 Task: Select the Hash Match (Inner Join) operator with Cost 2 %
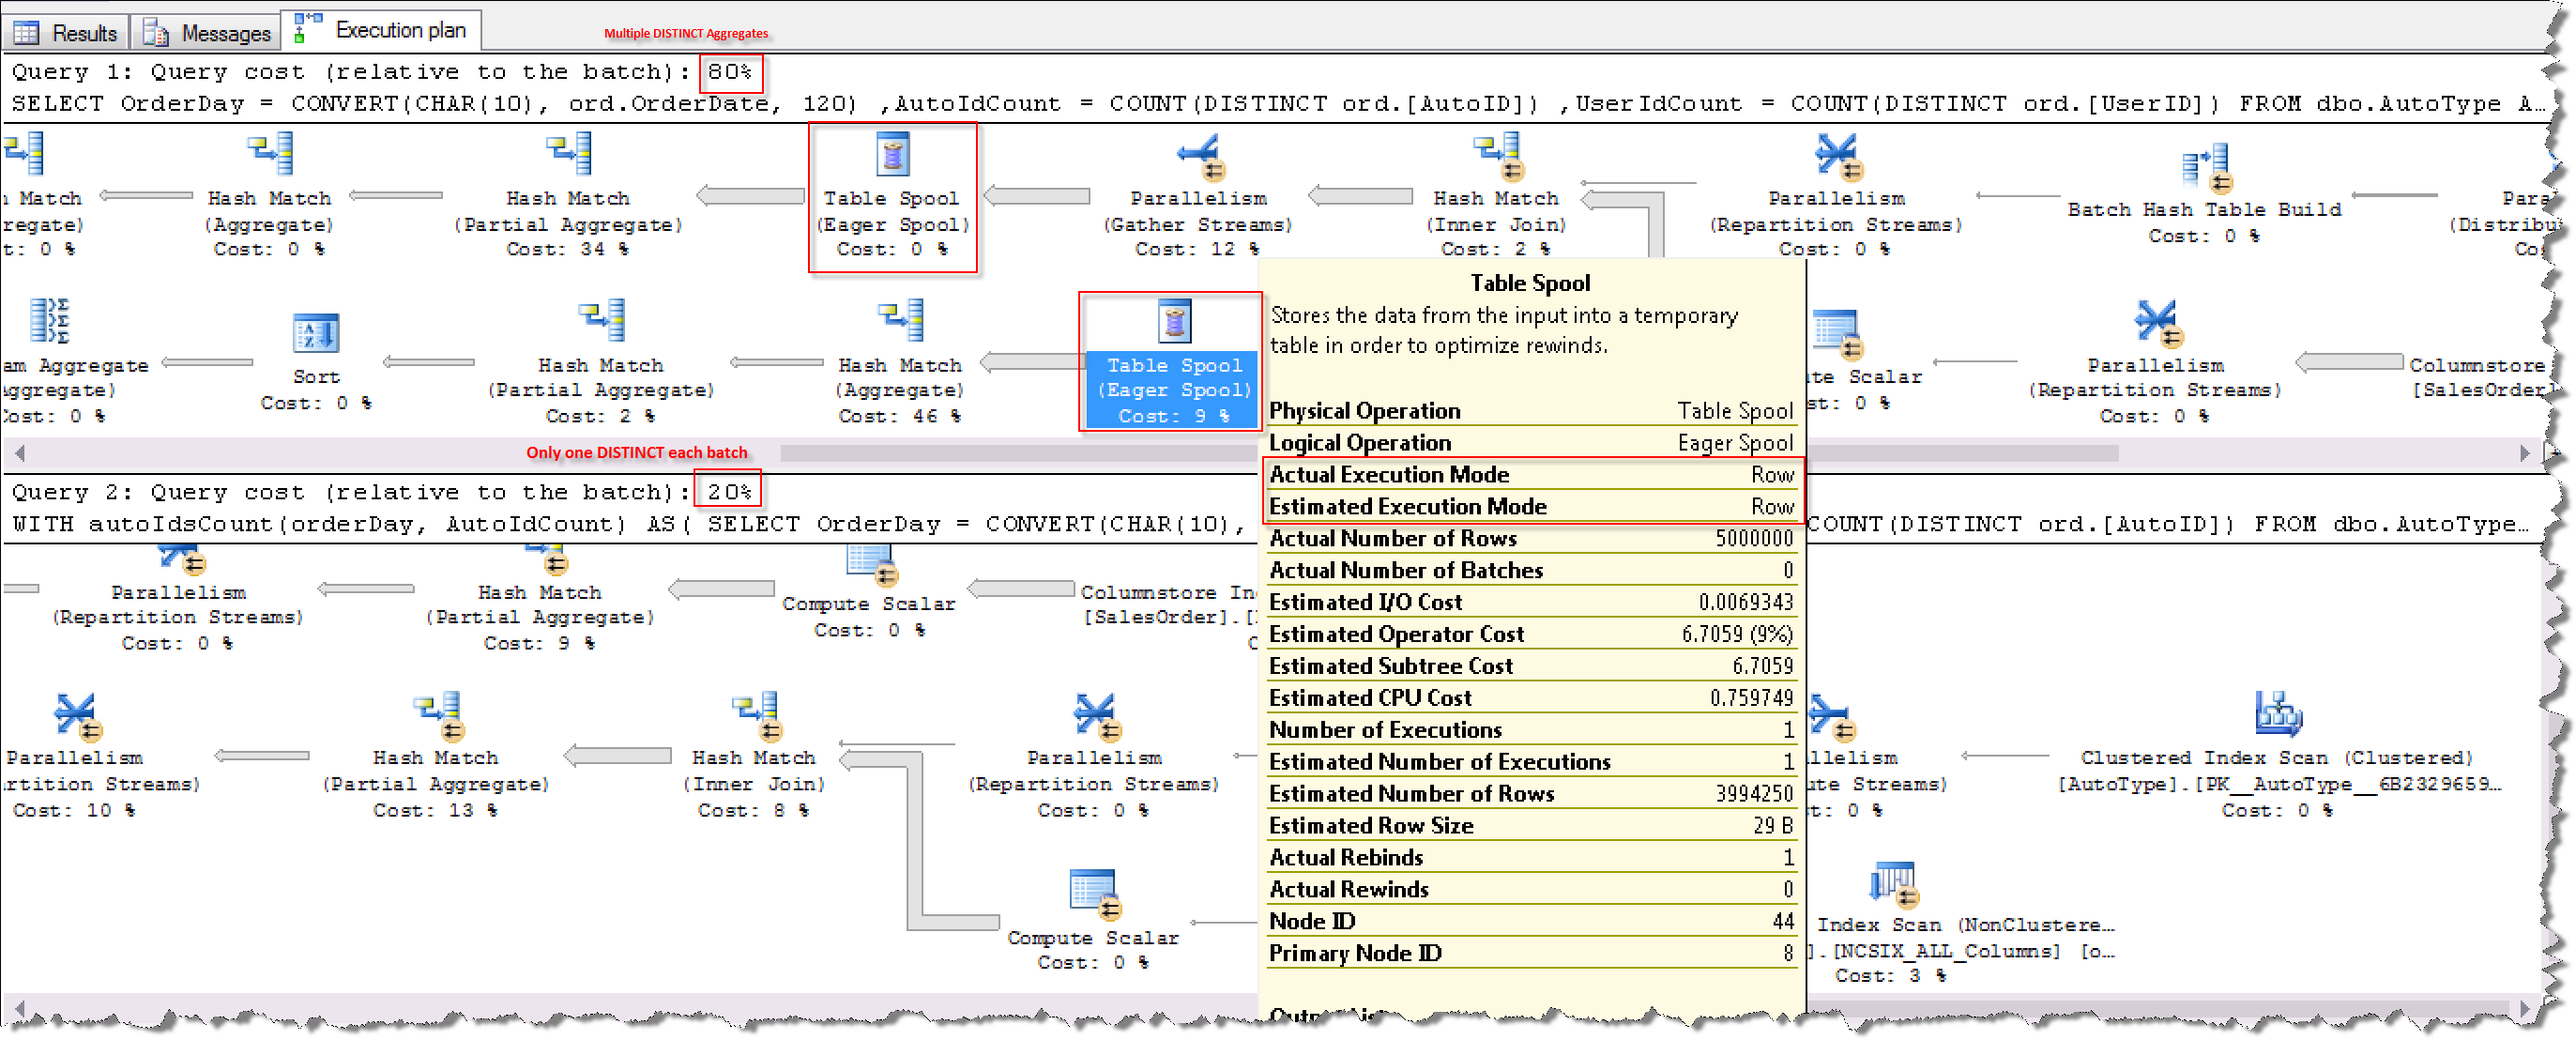[1495, 196]
